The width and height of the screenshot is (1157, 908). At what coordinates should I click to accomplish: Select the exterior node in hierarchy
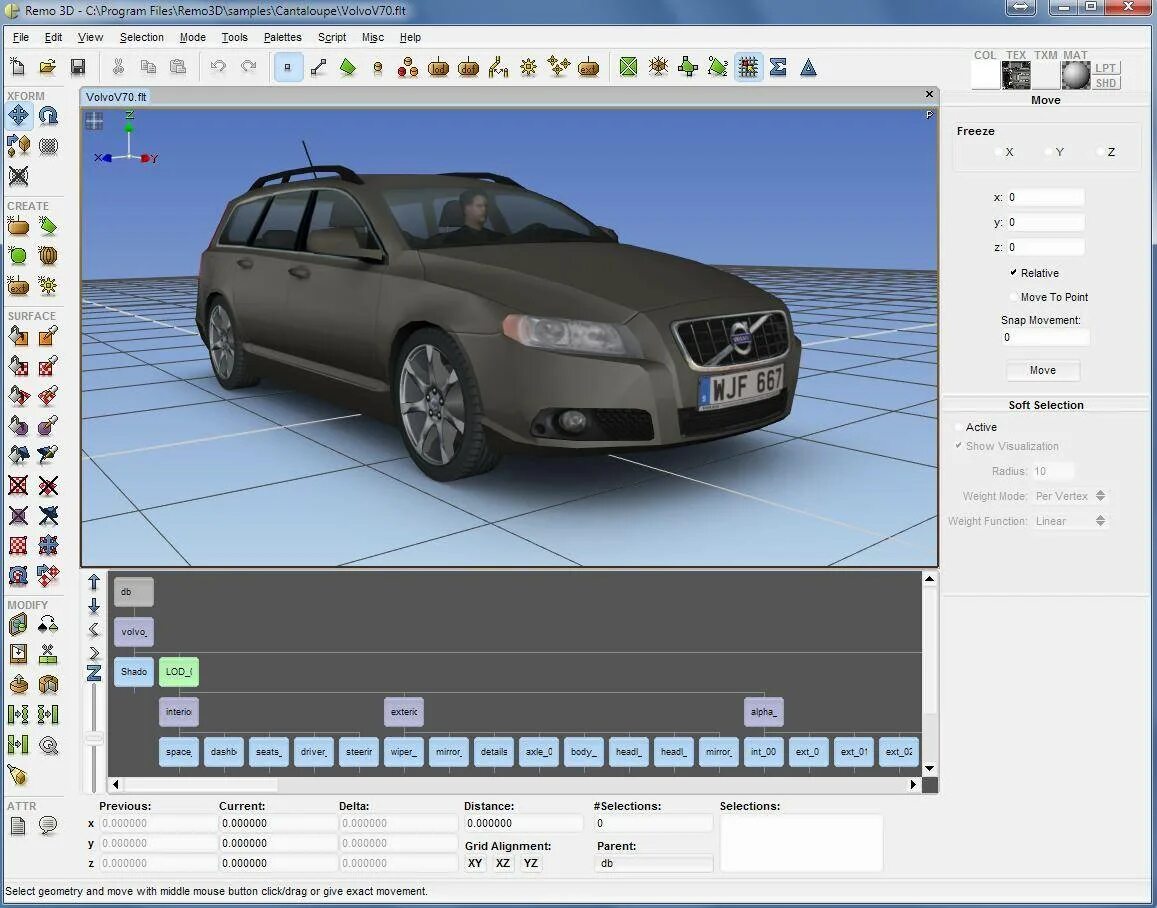point(404,712)
